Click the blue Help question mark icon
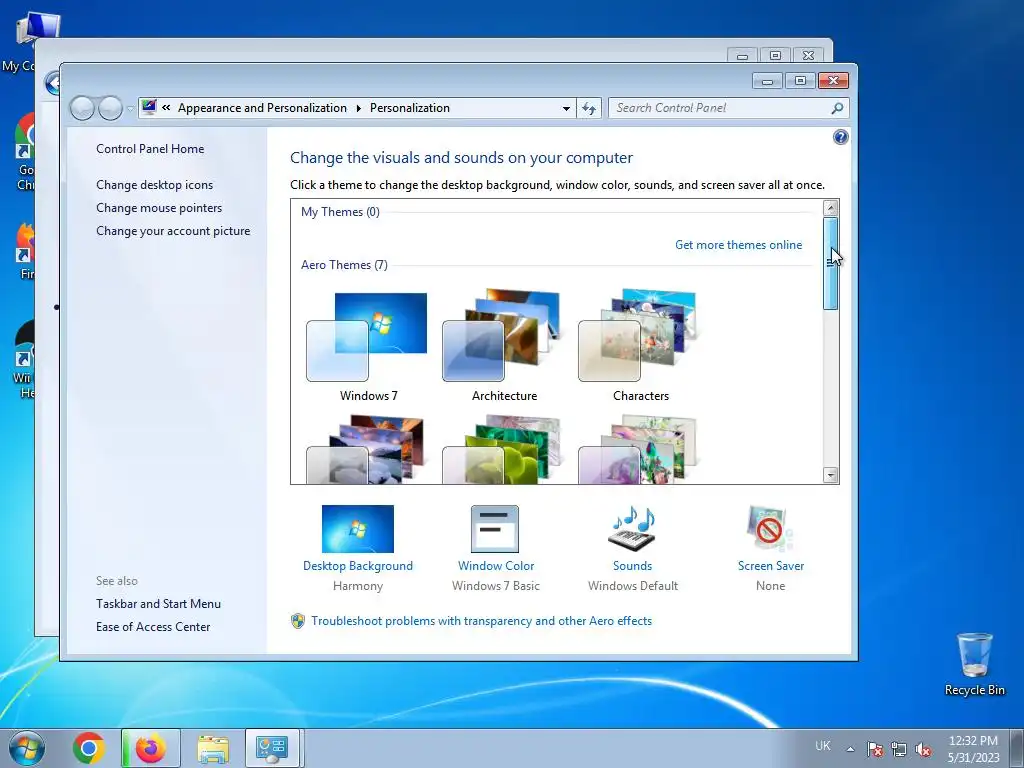Image resolution: width=1024 pixels, height=768 pixels. click(840, 137)
